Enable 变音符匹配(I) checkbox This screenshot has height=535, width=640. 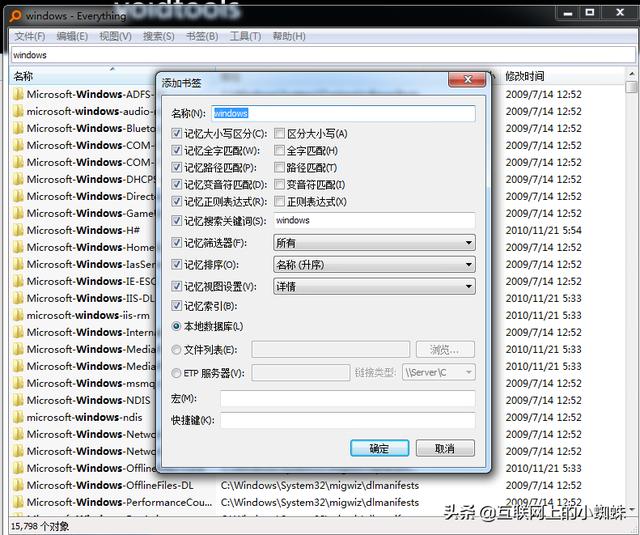click(x=279, y=184)
